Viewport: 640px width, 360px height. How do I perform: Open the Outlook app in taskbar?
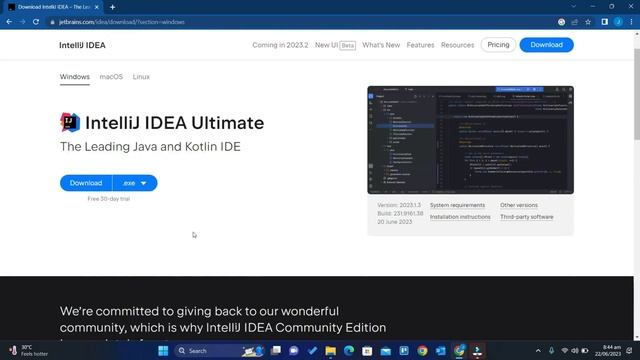coord(441,351)
